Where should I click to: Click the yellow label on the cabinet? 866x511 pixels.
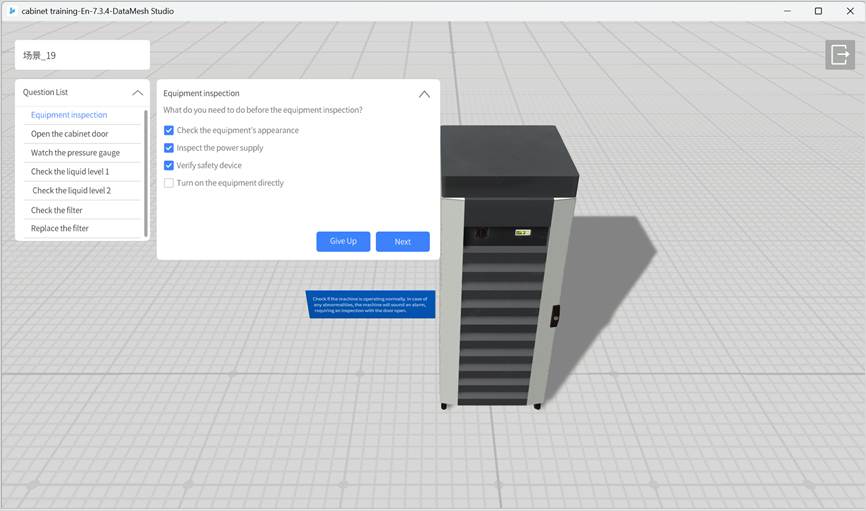point(522,232)
